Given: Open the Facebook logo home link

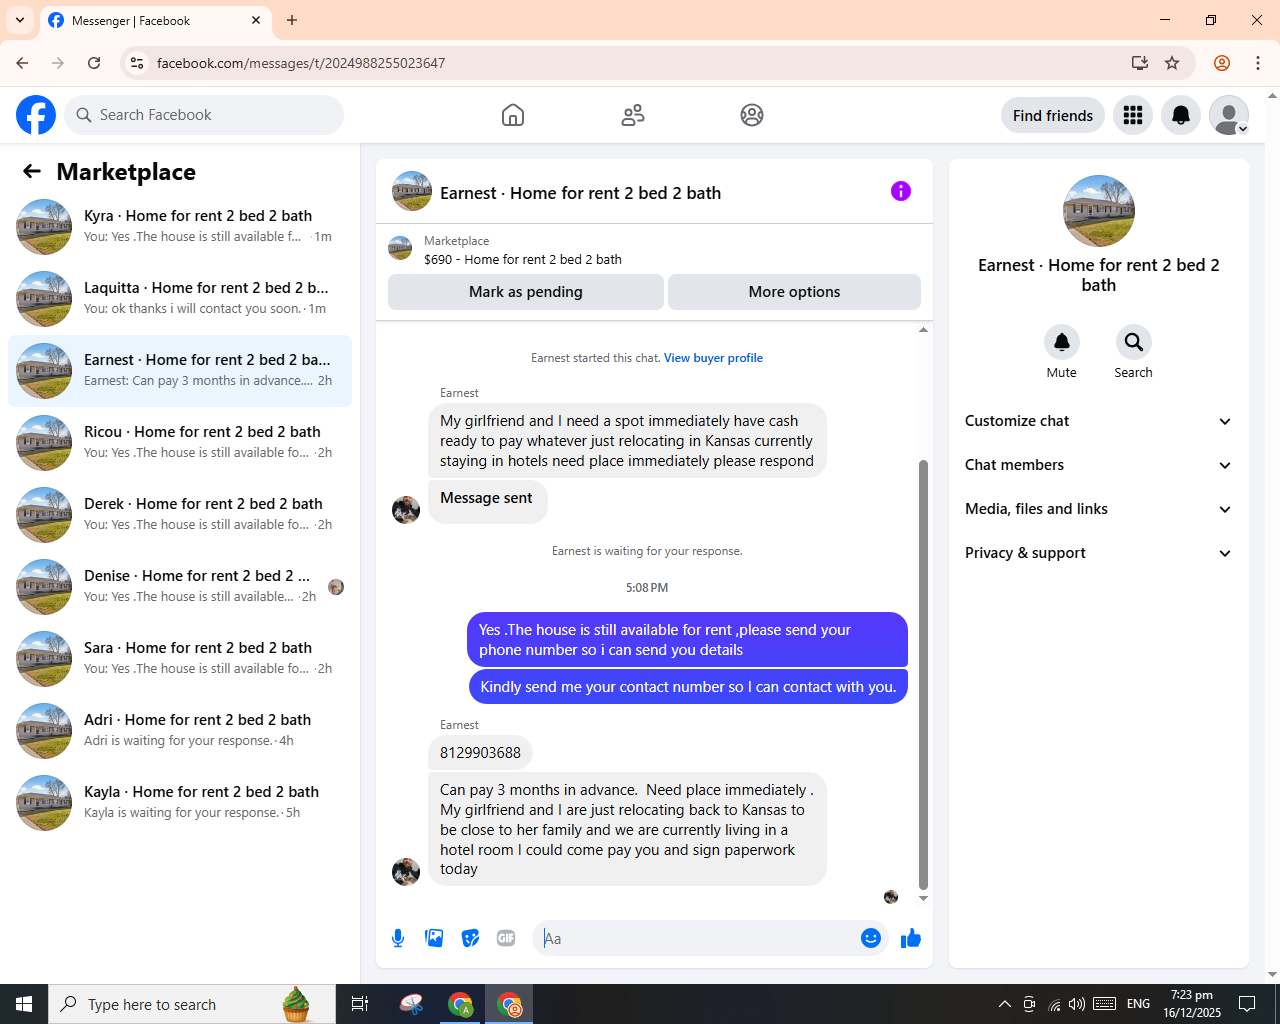Looking at the screenshot, I should pos(36,115).
